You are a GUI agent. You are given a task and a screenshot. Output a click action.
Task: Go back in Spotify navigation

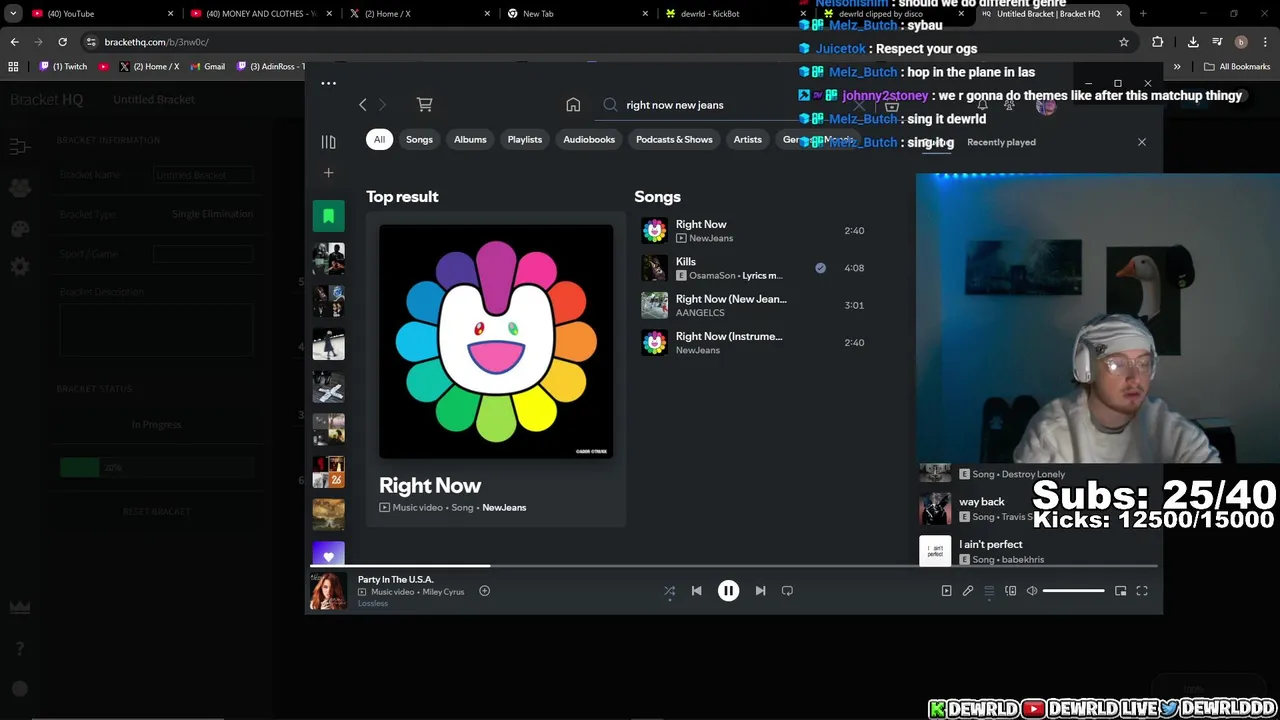pyautogui.click(x=362, y=105)
